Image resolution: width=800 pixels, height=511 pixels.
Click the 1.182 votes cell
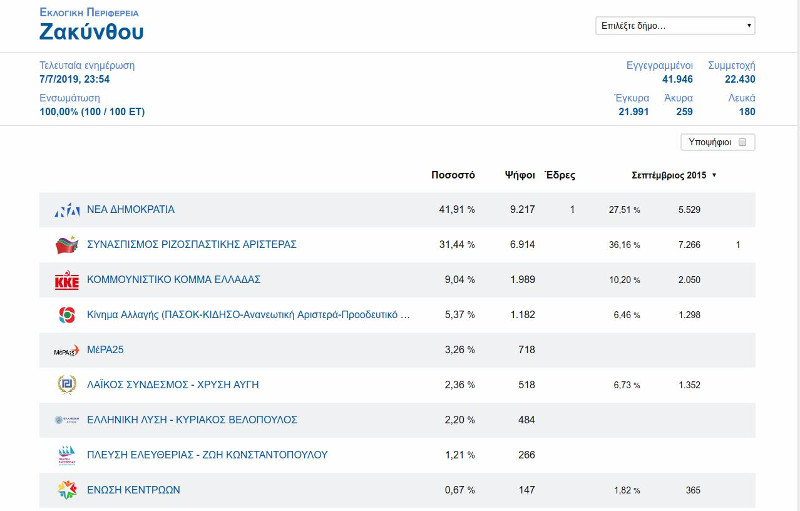click(522, 315)
